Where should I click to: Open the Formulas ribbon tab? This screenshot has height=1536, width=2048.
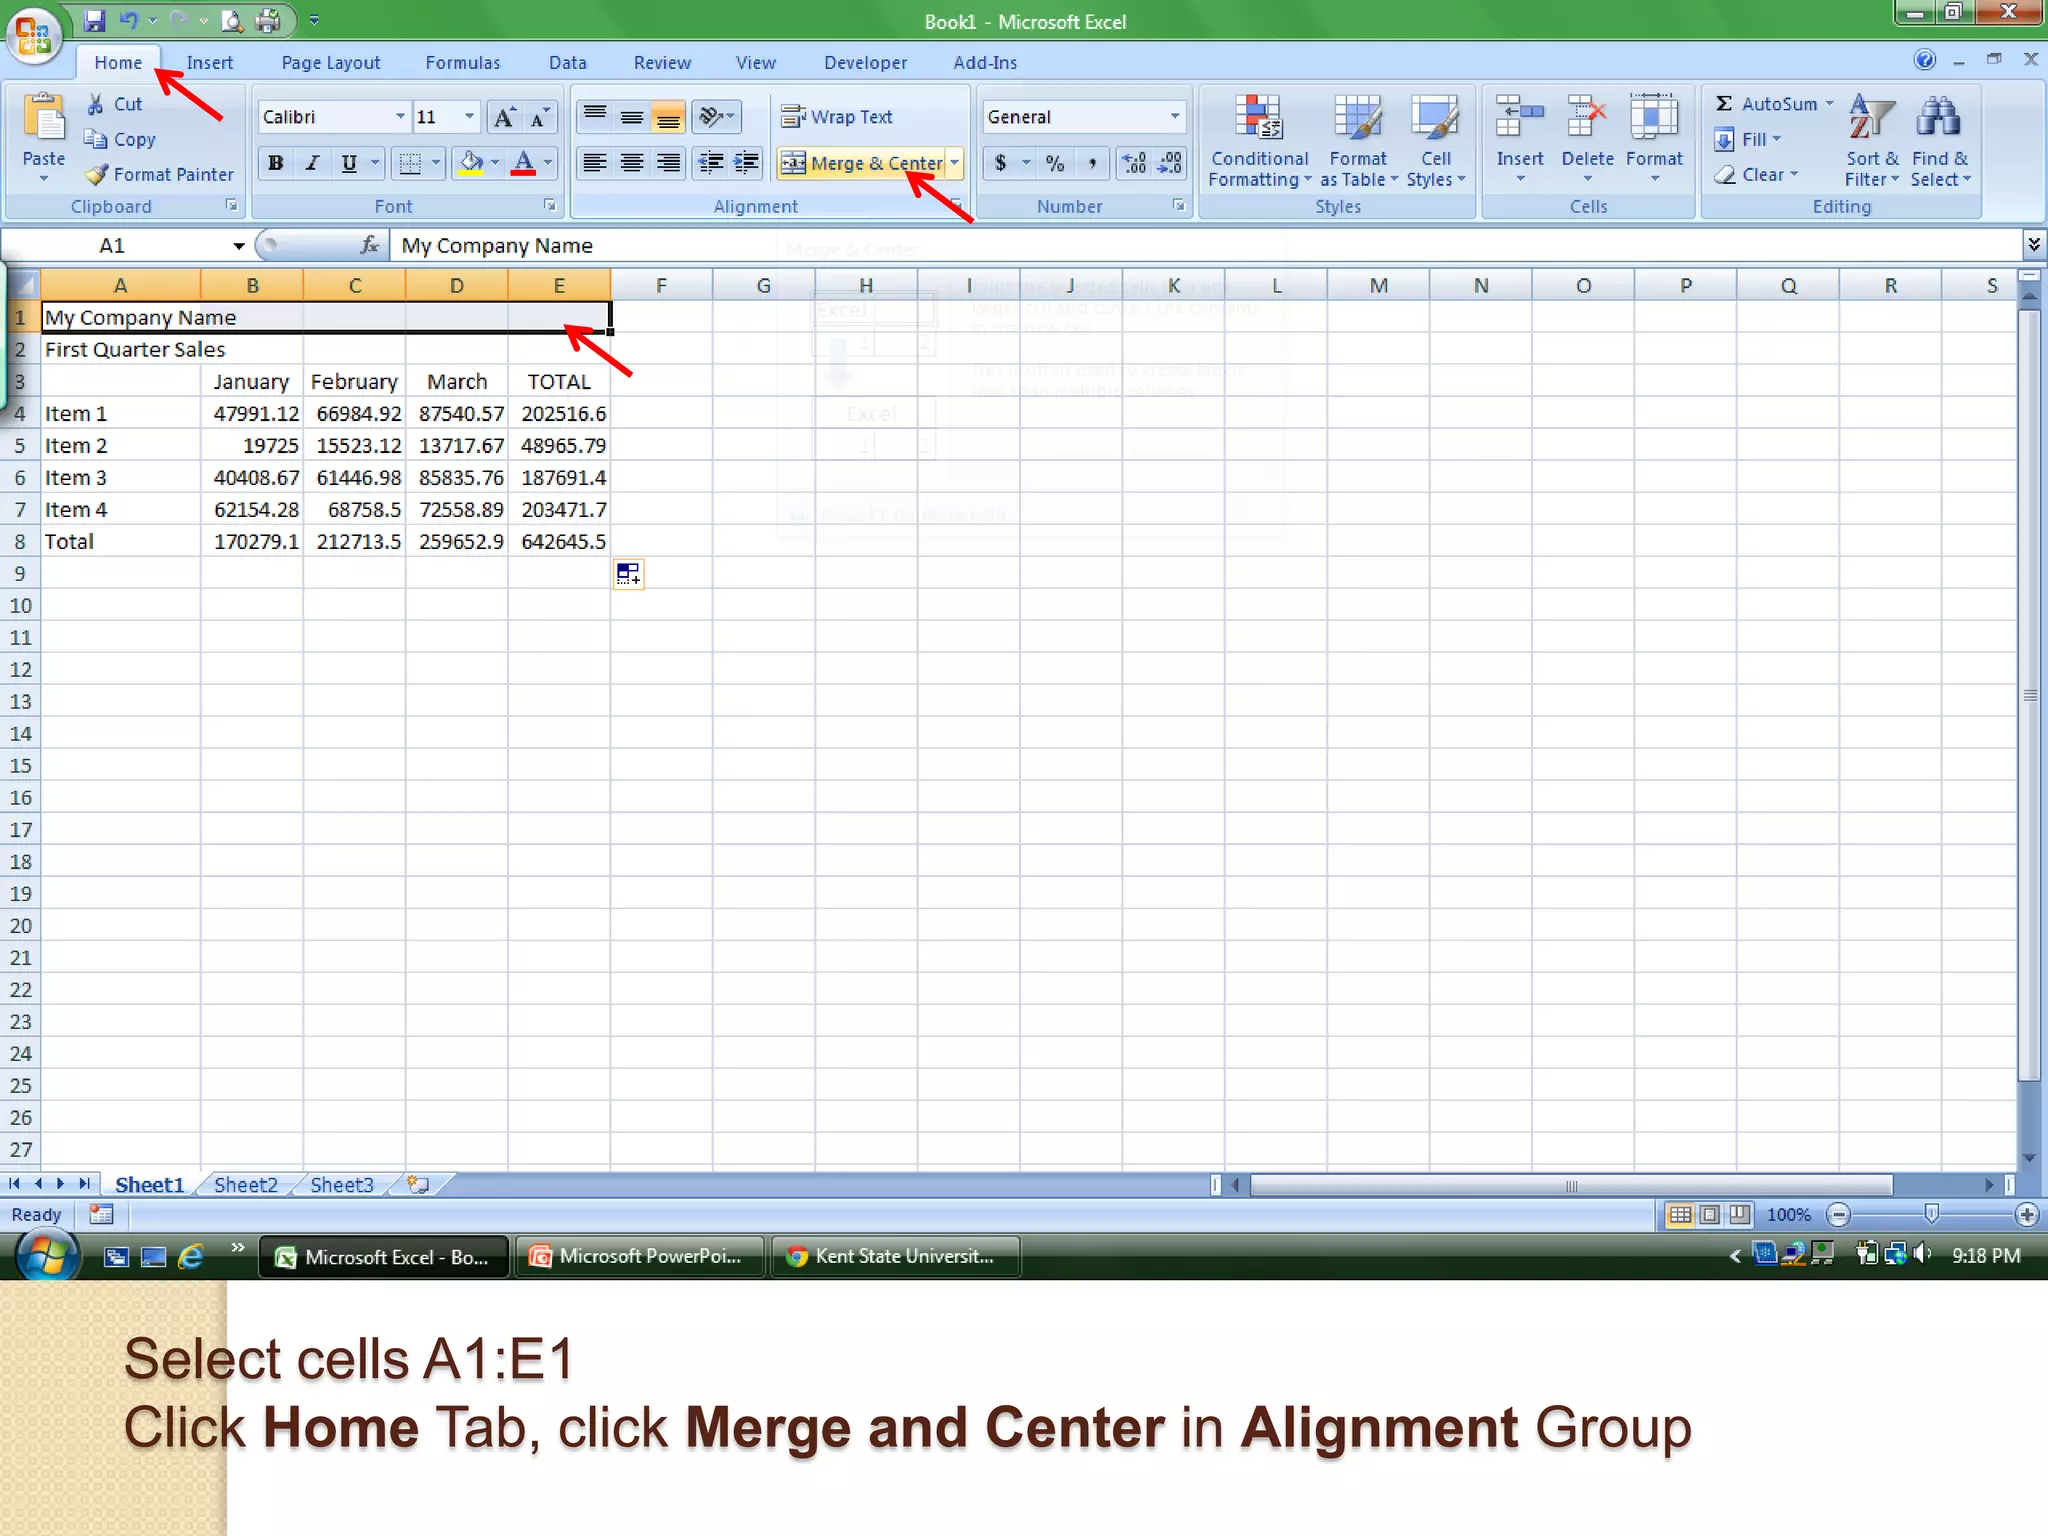(463, 62)
